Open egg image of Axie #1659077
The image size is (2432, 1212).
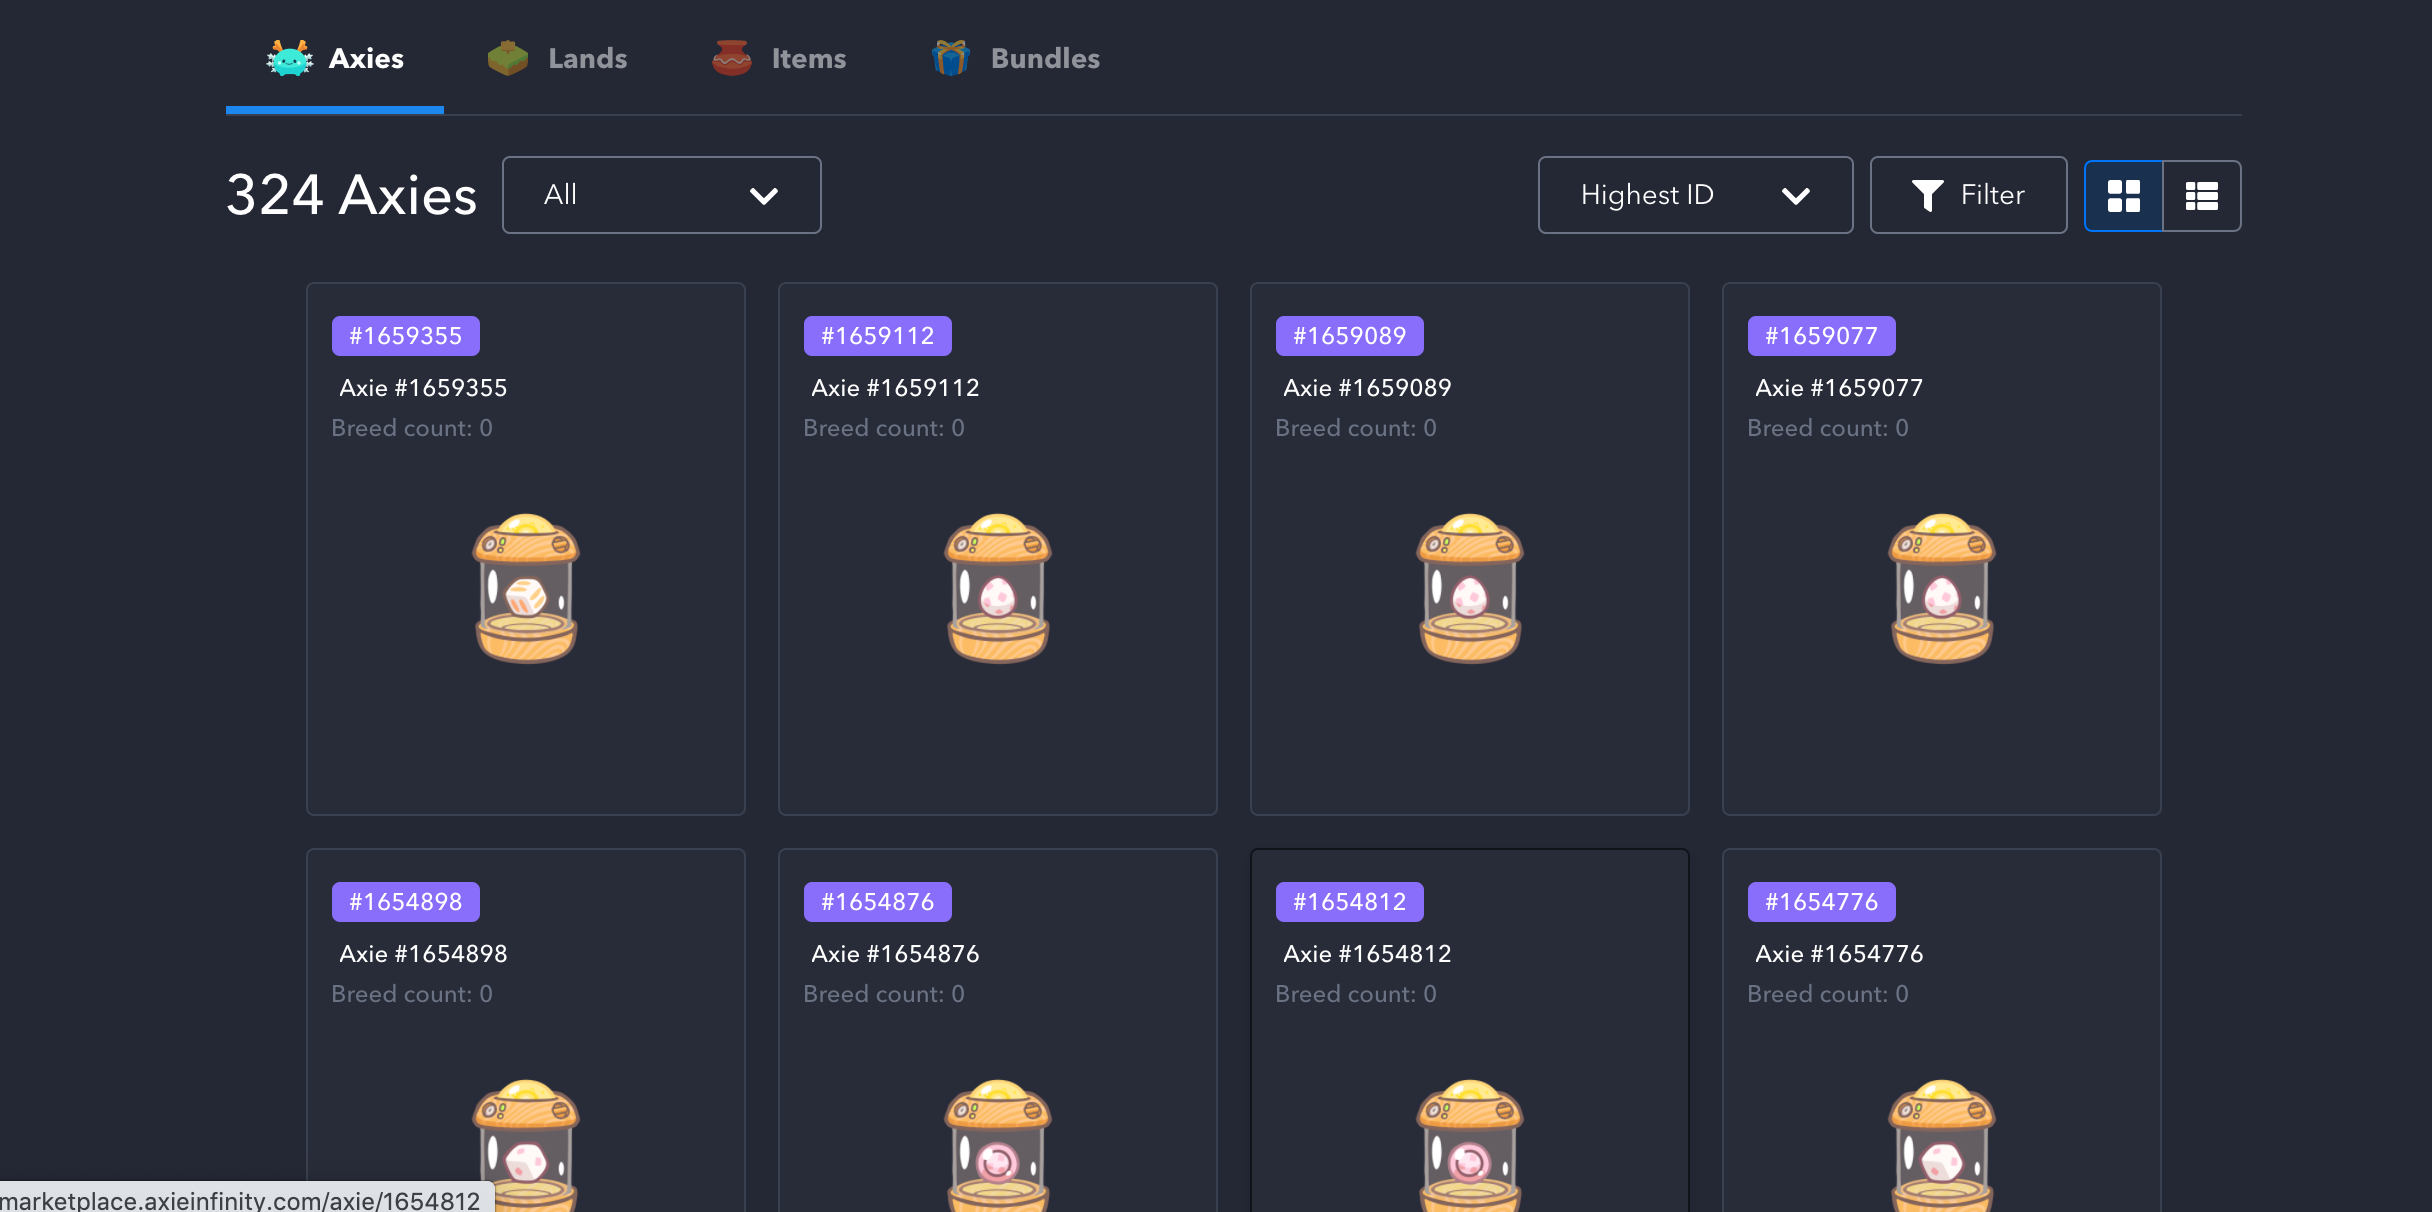(x=1942, y=588)
